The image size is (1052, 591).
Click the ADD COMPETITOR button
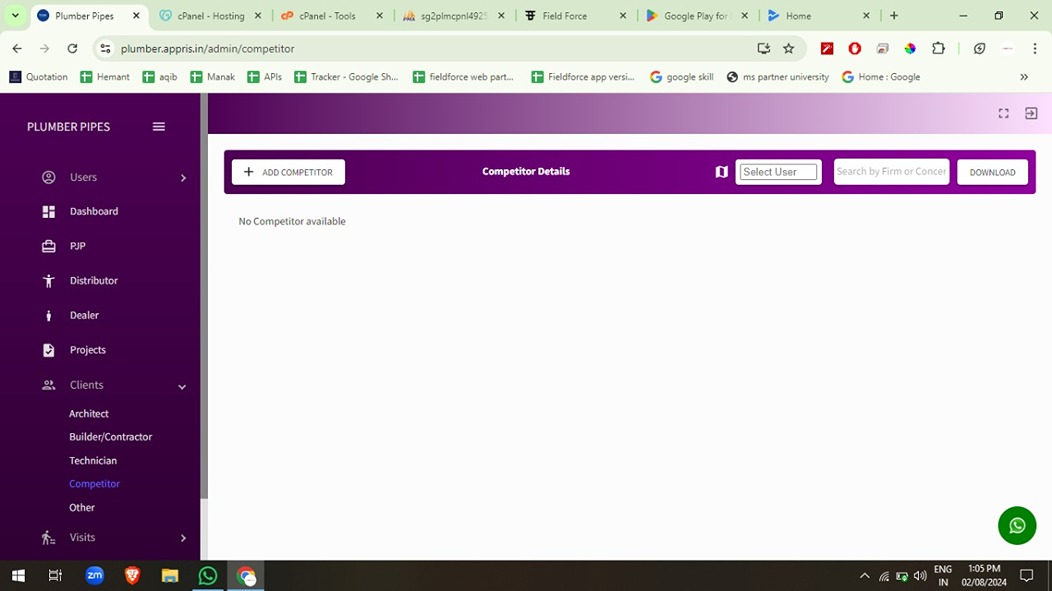pos(288,172)
